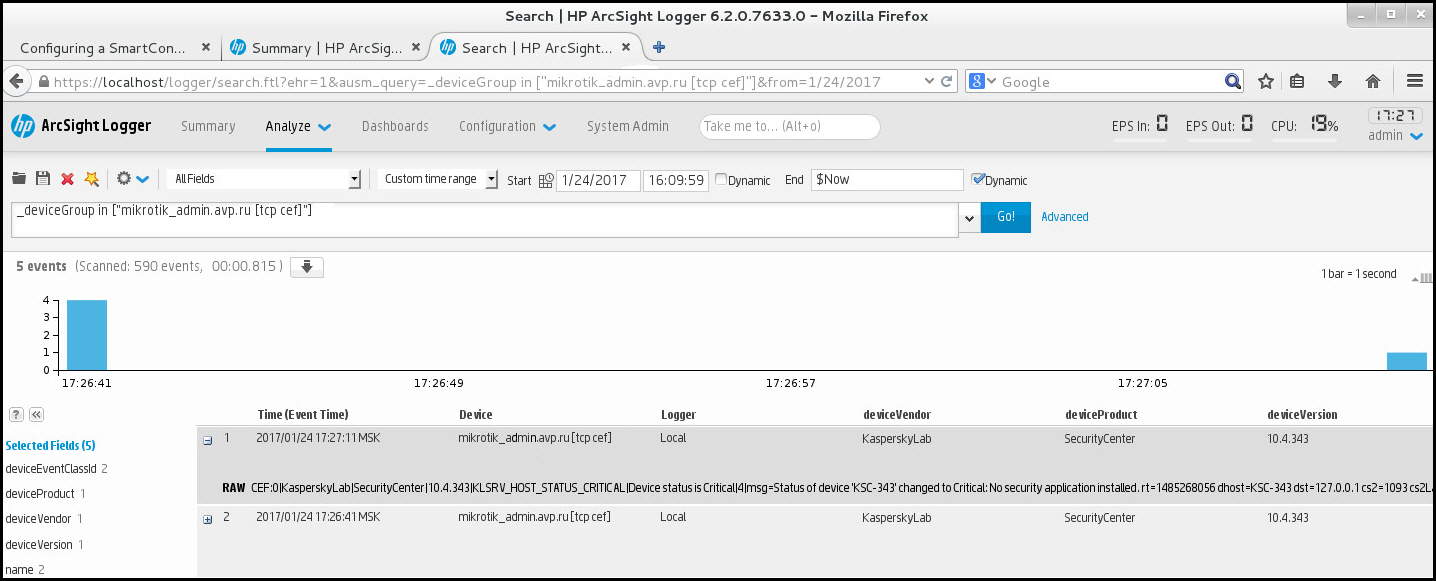Click the yellow star wand search icon
Viewport: 1436px width, 581px height.
click(90, 177)
